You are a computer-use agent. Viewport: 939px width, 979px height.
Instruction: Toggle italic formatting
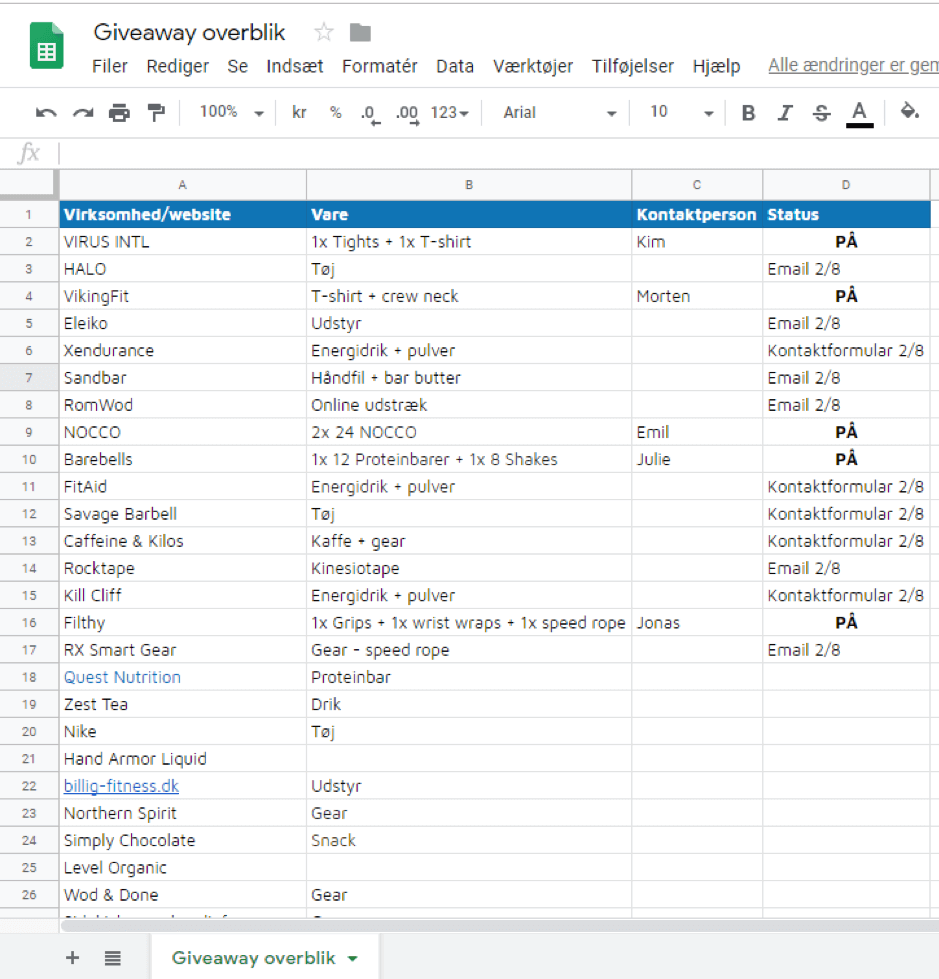click(x=785, y=113)
